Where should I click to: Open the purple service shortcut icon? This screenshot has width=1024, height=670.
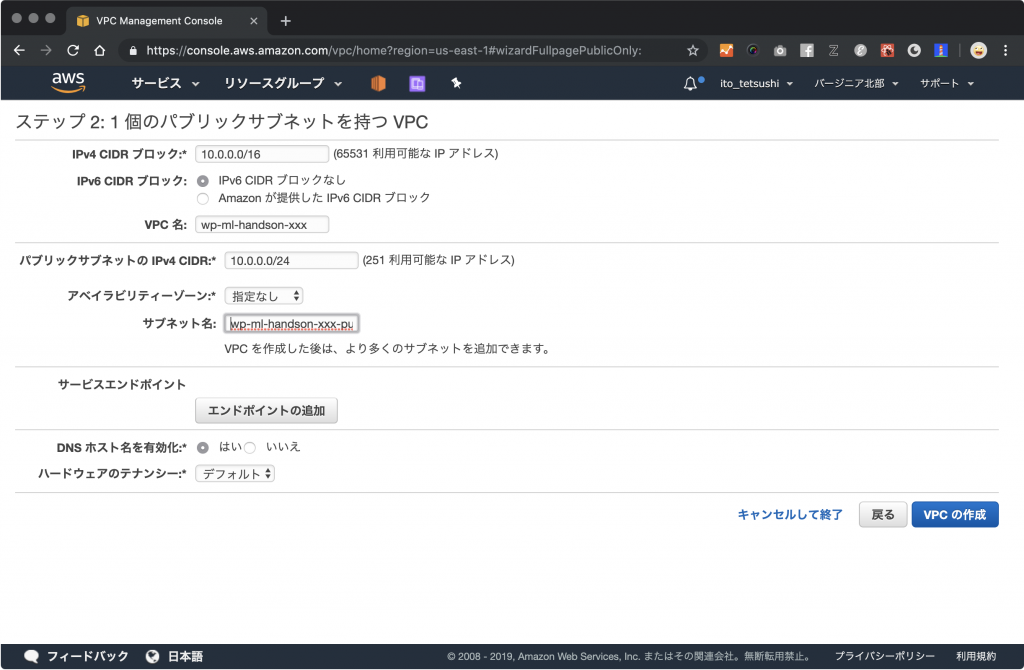point(417,84)
